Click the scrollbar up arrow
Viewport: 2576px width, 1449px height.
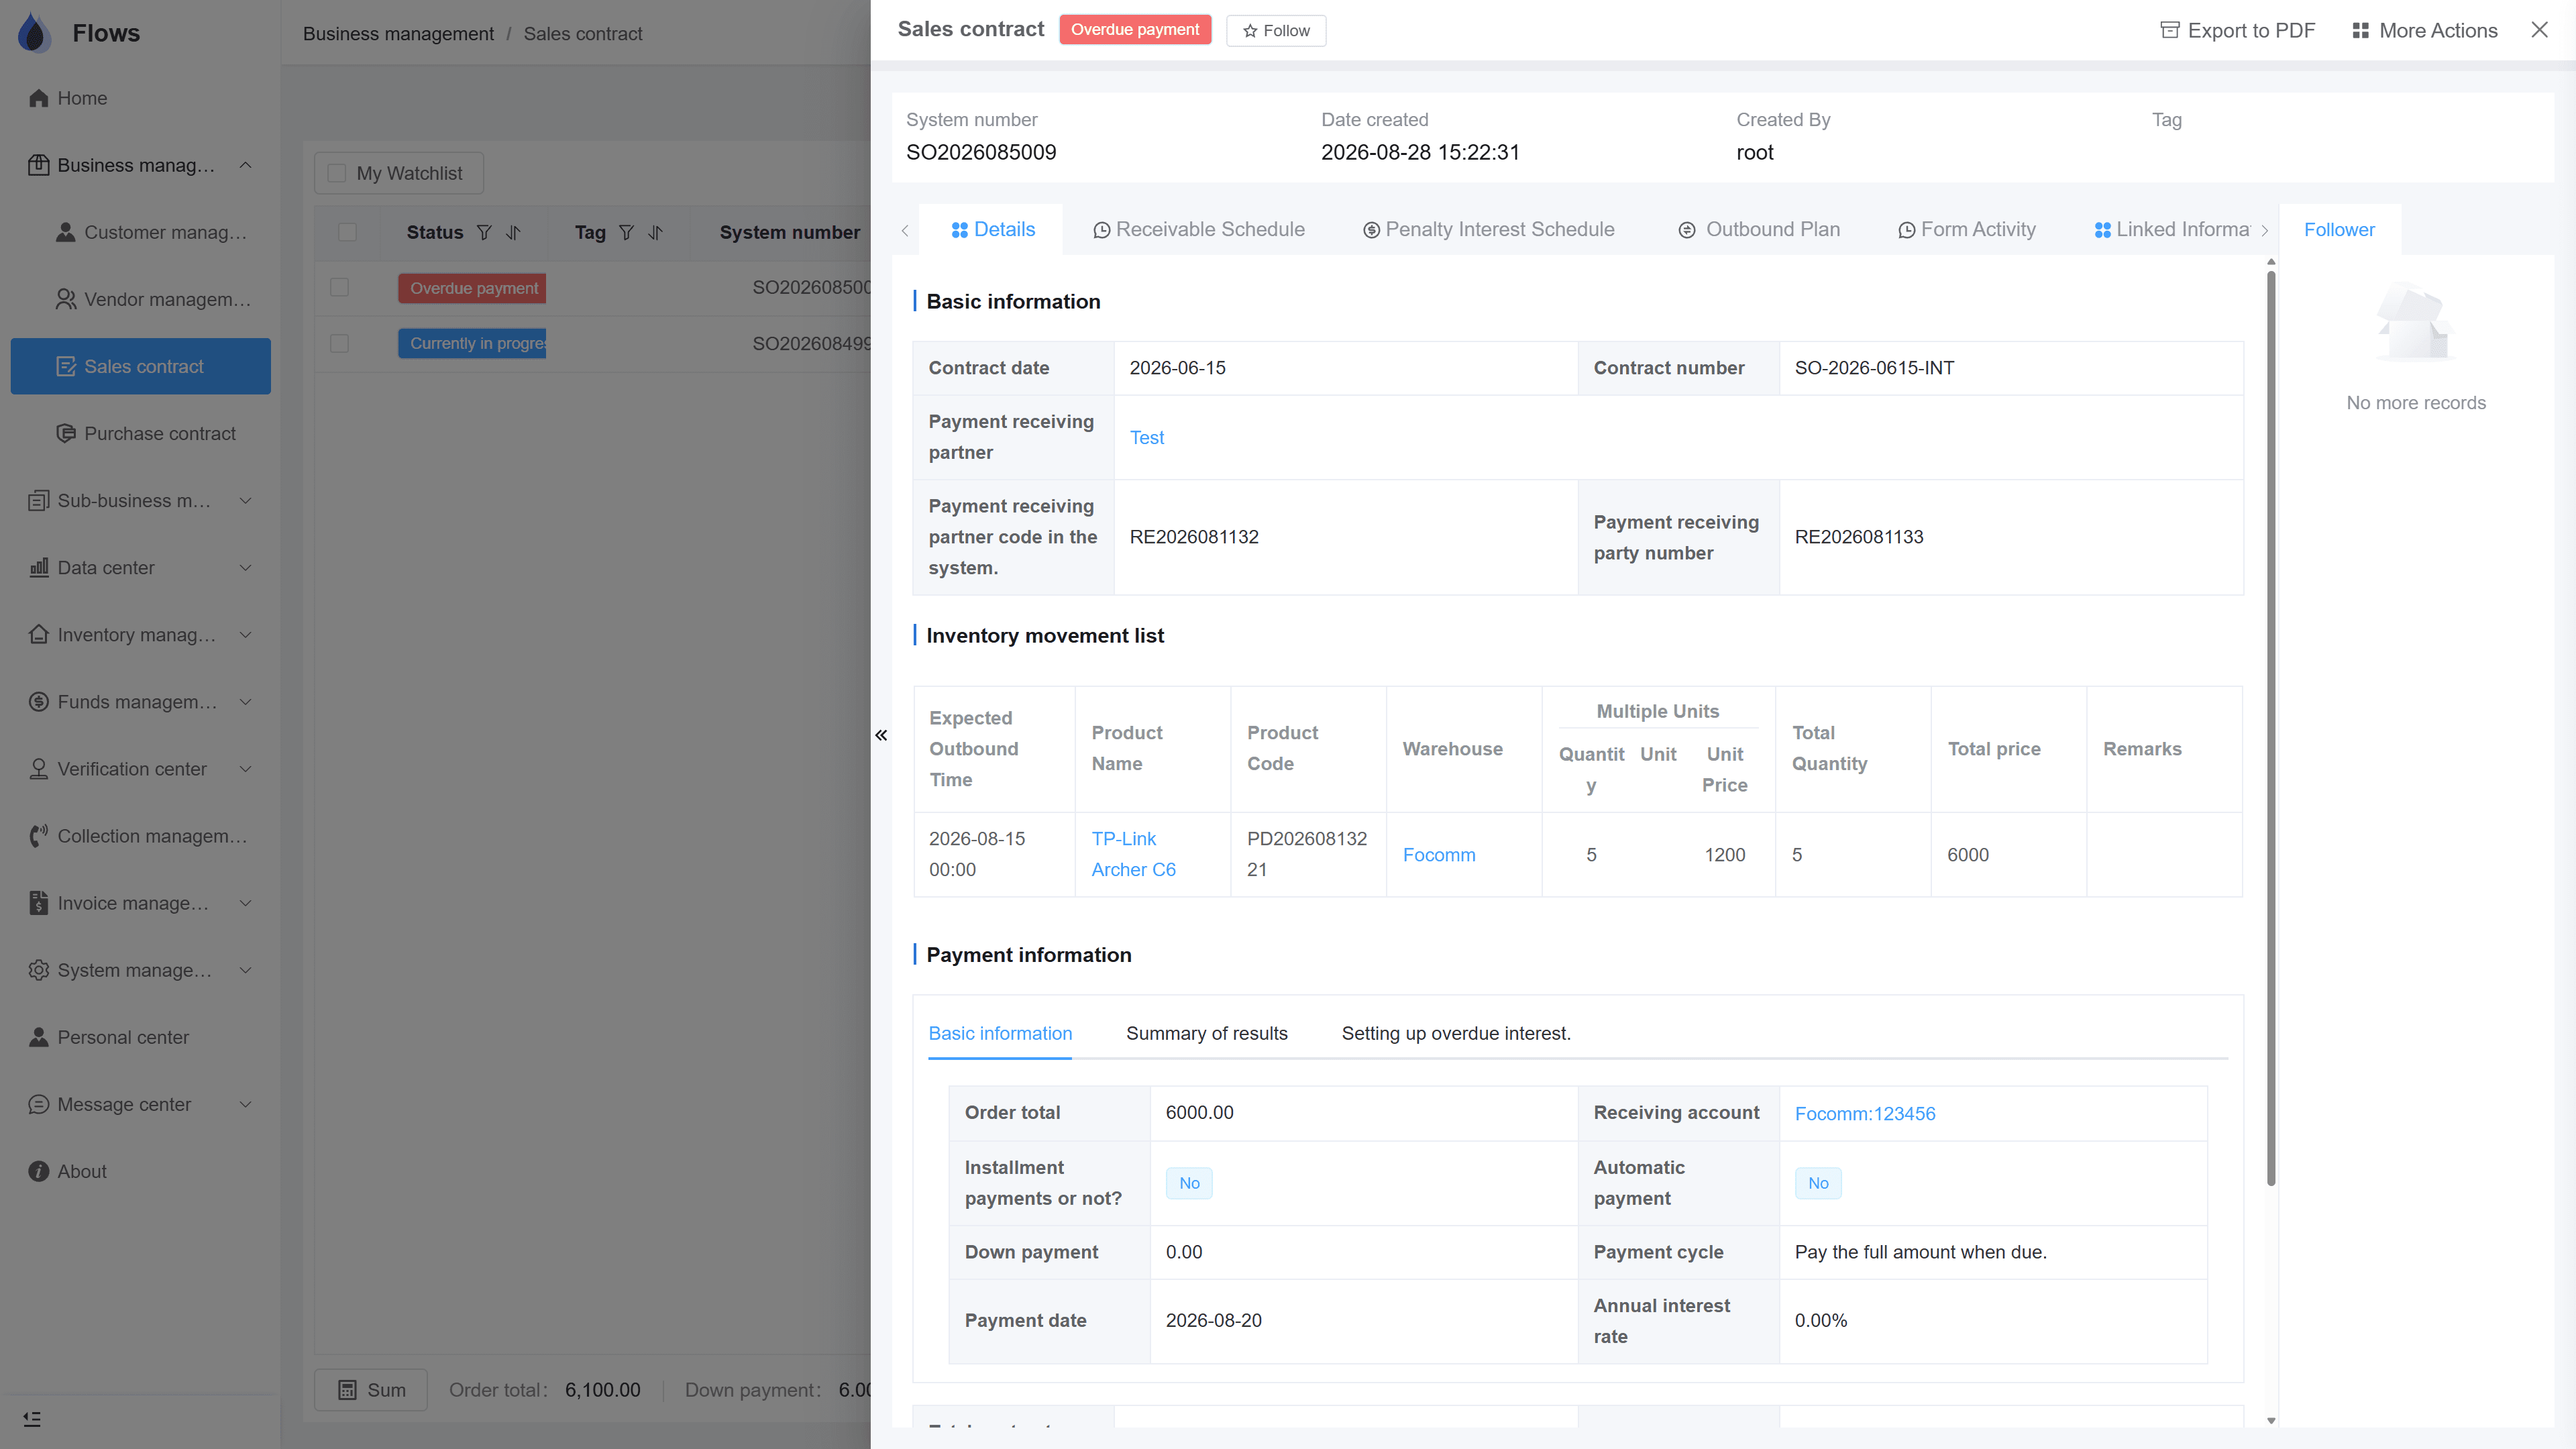[2270, 261]
